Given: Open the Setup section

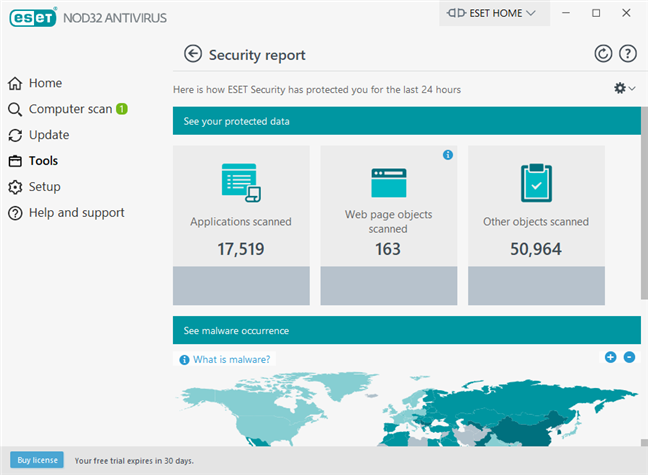Looking at the screenshot, I should 45,187.
